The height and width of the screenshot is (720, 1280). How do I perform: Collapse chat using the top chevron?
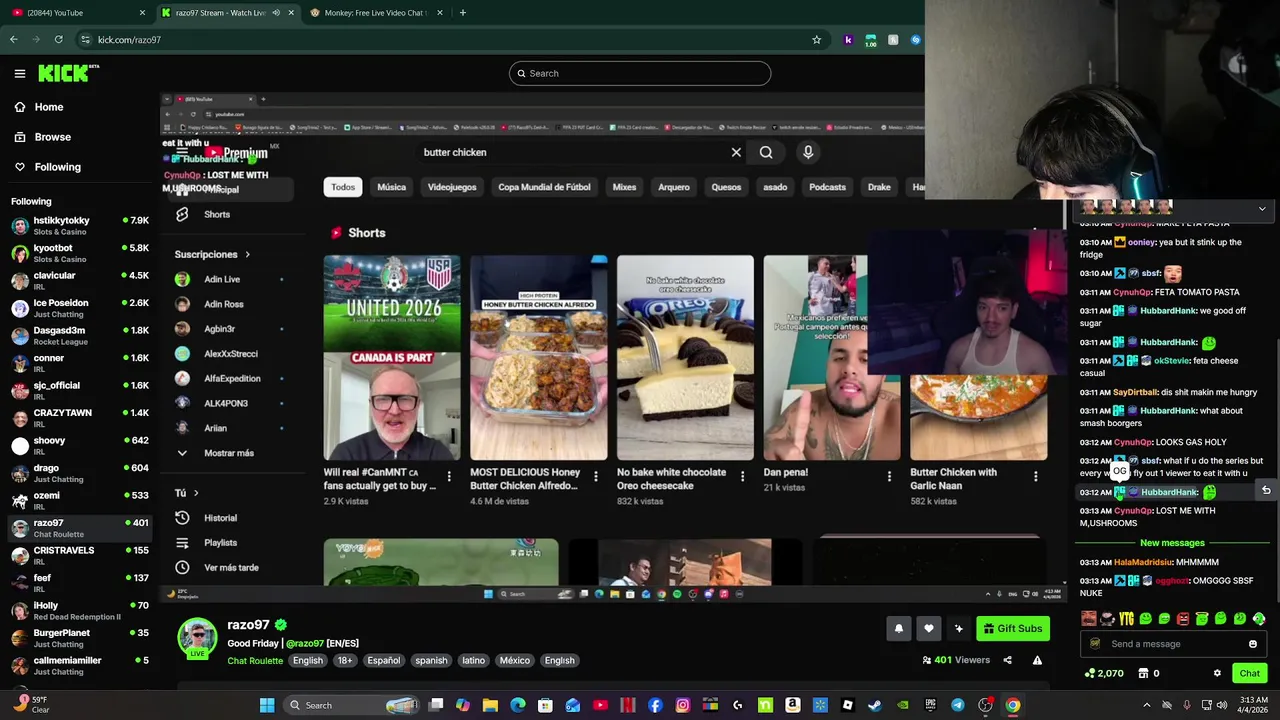(1262, 209)
